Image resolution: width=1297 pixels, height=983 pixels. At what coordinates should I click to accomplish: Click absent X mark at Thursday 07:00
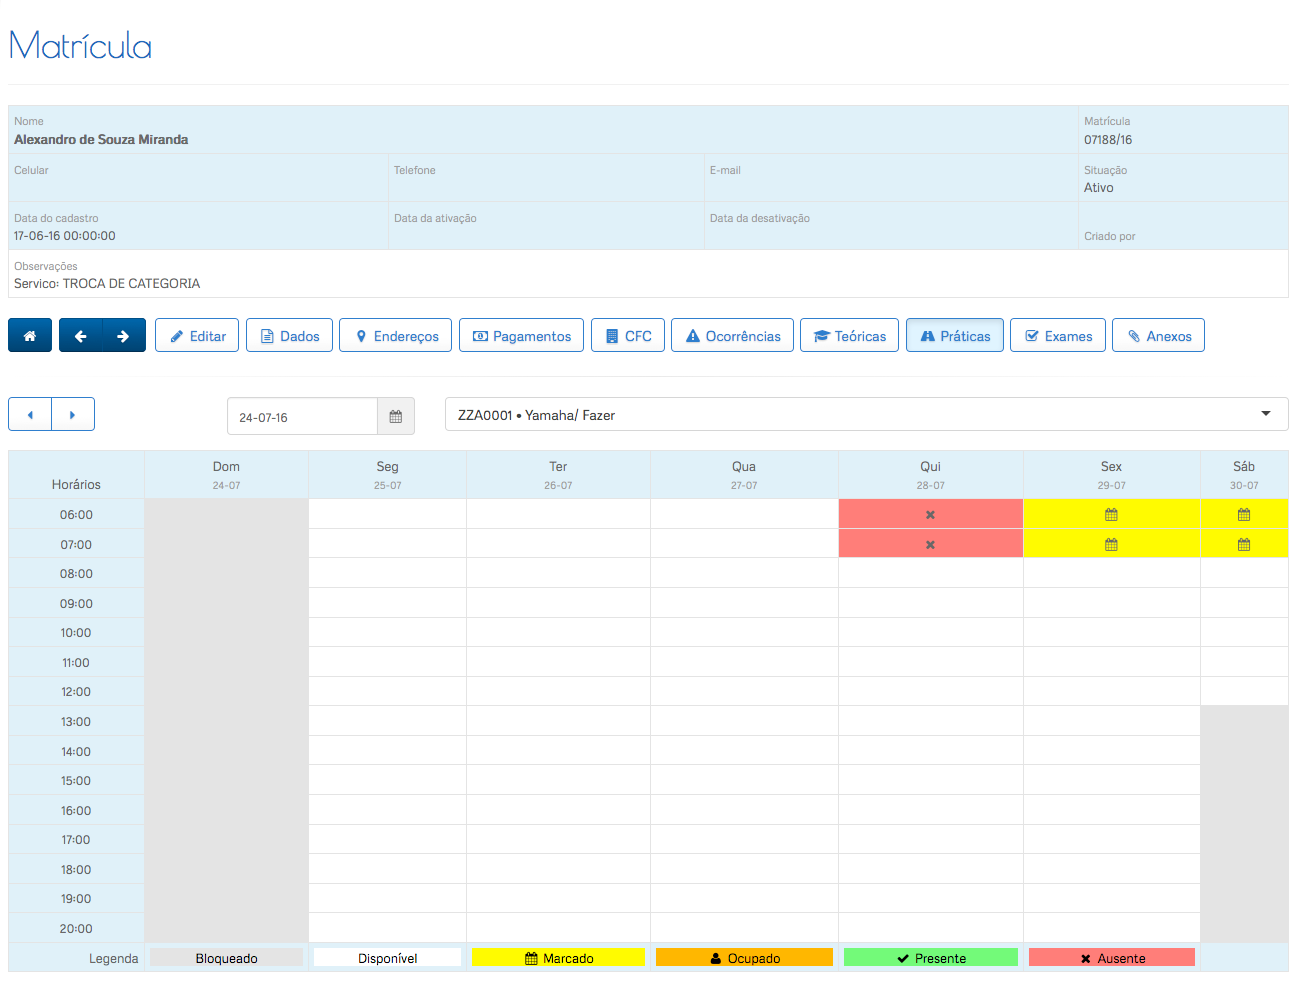tap(930, 545)
